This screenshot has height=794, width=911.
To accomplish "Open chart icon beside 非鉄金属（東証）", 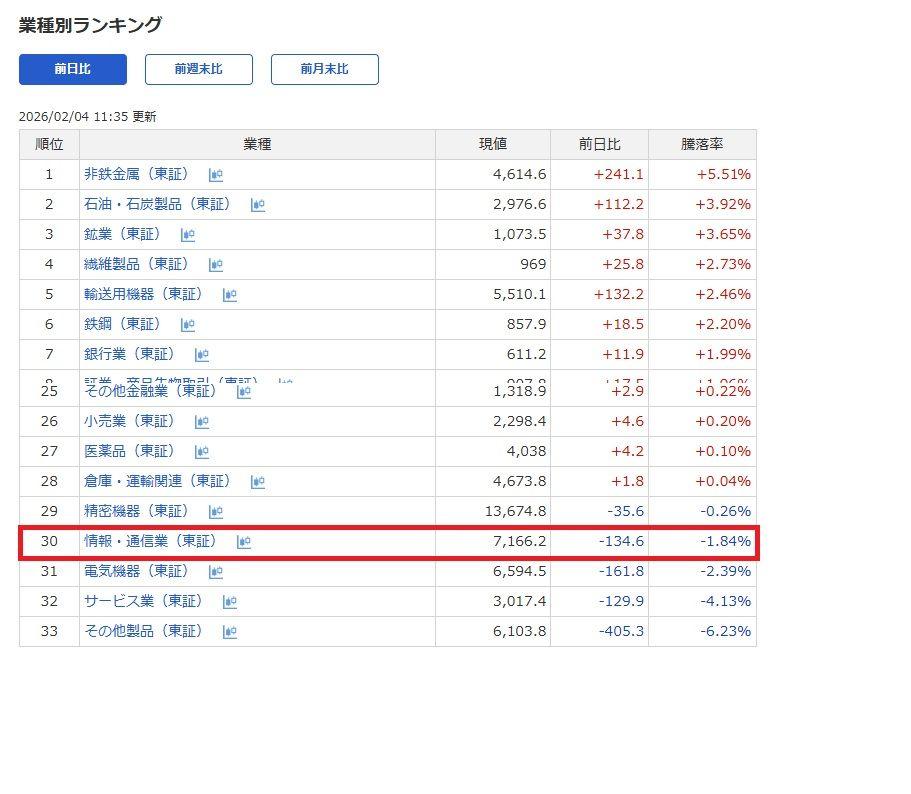I will pyautogui.click(x=216, y=175).
